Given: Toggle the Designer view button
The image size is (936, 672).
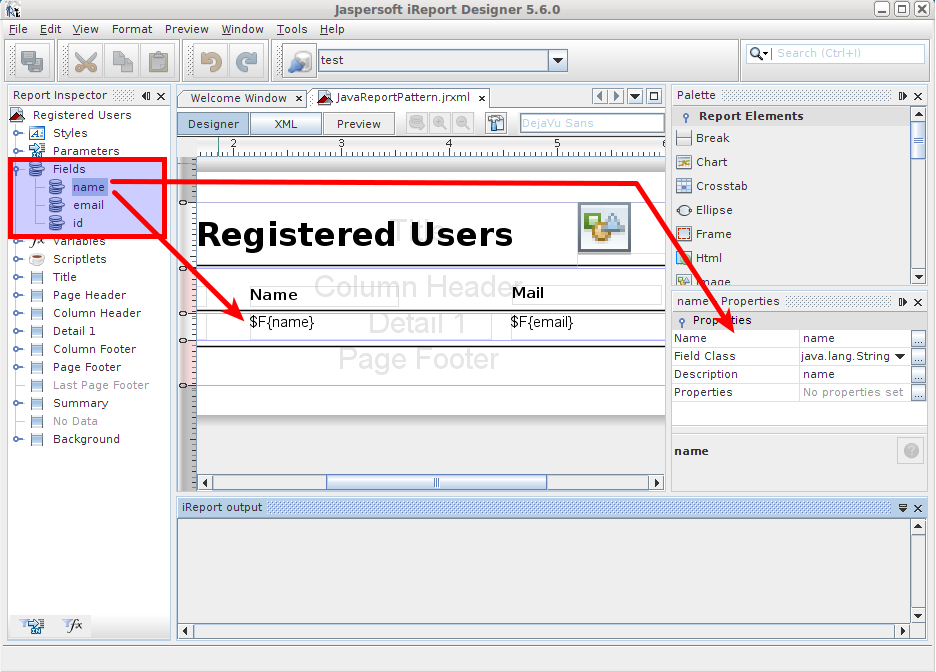Looking at the screenshot, I should click(x=213, y=124).
